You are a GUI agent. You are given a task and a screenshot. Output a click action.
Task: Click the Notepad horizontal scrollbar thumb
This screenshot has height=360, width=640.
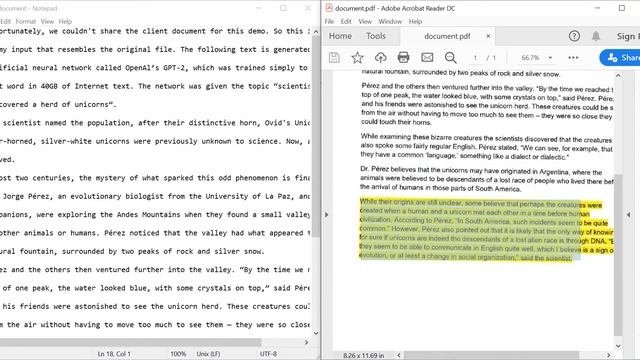pos(130,342)
